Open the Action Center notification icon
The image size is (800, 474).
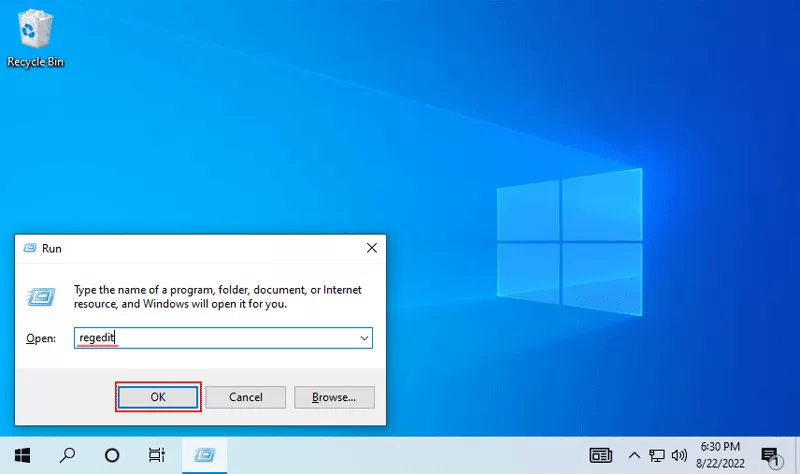point(770,456)
